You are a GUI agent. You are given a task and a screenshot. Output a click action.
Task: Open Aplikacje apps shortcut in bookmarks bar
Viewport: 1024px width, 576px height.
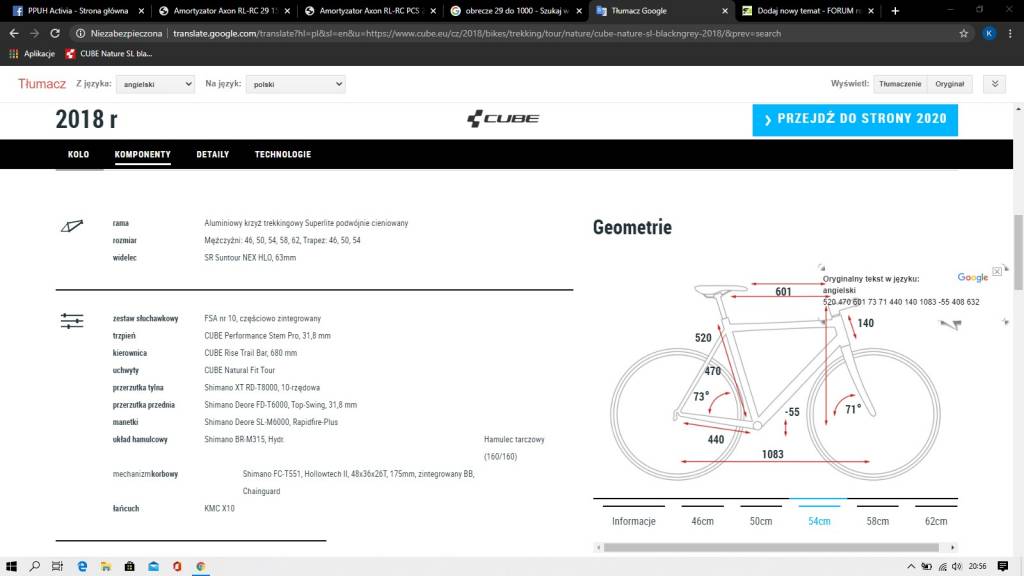(x=31, y=54)
